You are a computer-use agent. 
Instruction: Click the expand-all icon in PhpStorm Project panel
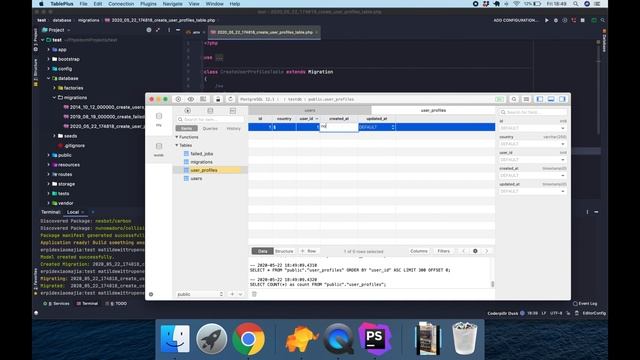pyautogui.click(x=158, y=30)
